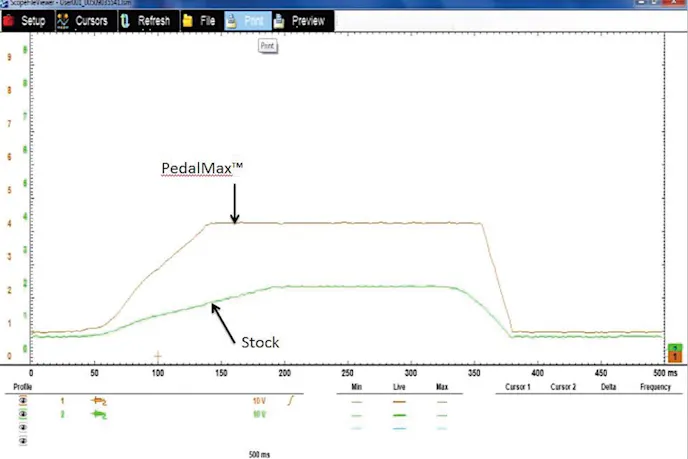The image size is (688, 459).
Task: Click the Cursor 1 column header
Action: click(516, 385)
